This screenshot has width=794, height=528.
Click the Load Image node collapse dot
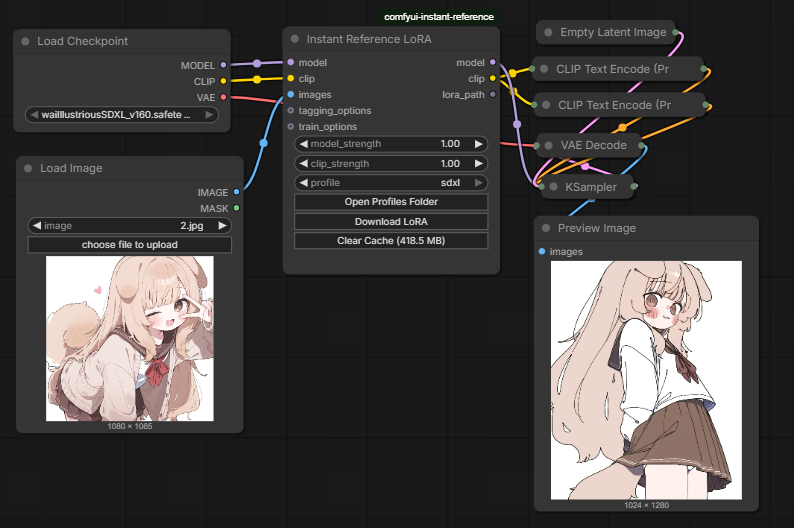[x=28, y=169]
